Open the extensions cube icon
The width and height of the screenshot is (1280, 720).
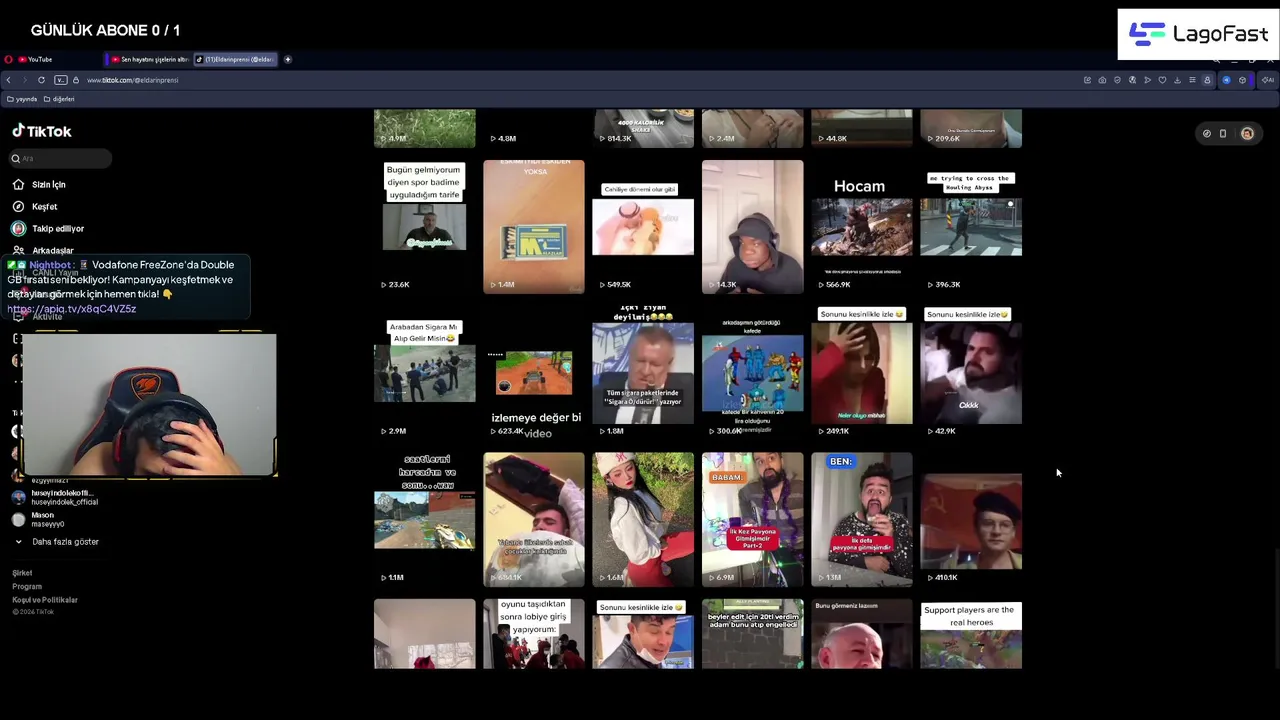click(x=1242, y=80)
